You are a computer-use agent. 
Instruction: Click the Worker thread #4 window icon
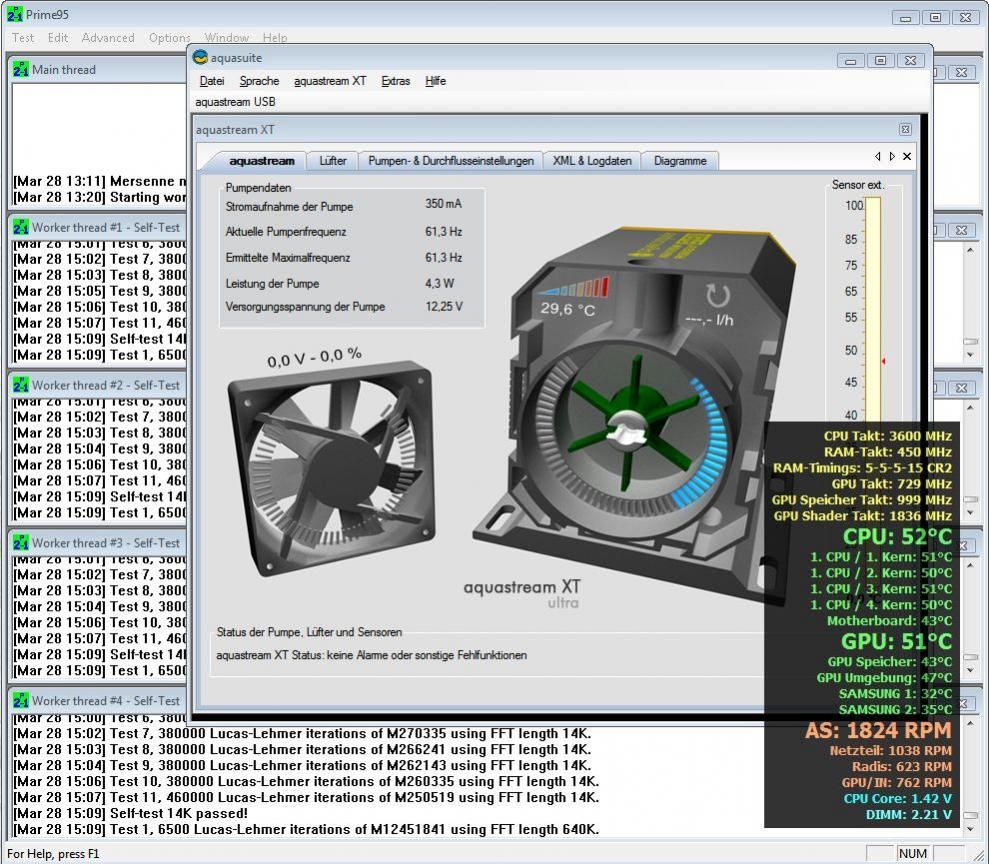[x=21, y=700]
